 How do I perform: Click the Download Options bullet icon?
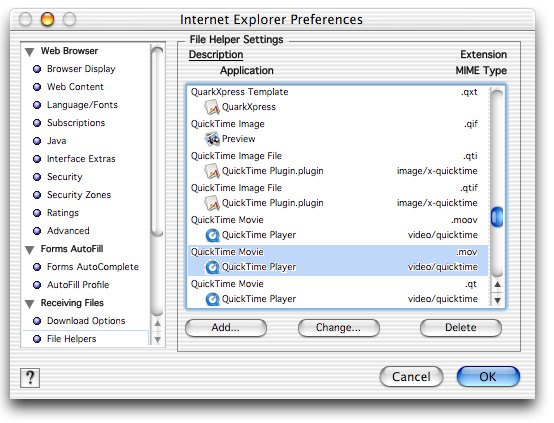point(37,321)
